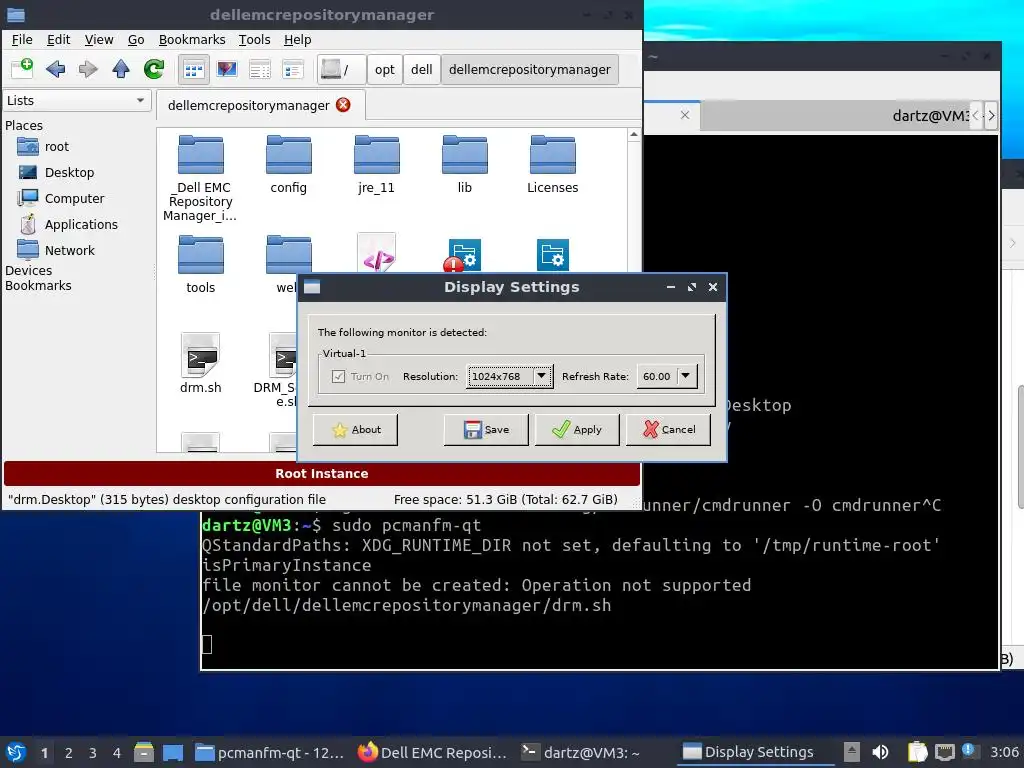Open the Resolution dropdown showing 1024x768
Viewport: 1024px width, 768px height.
509,377
